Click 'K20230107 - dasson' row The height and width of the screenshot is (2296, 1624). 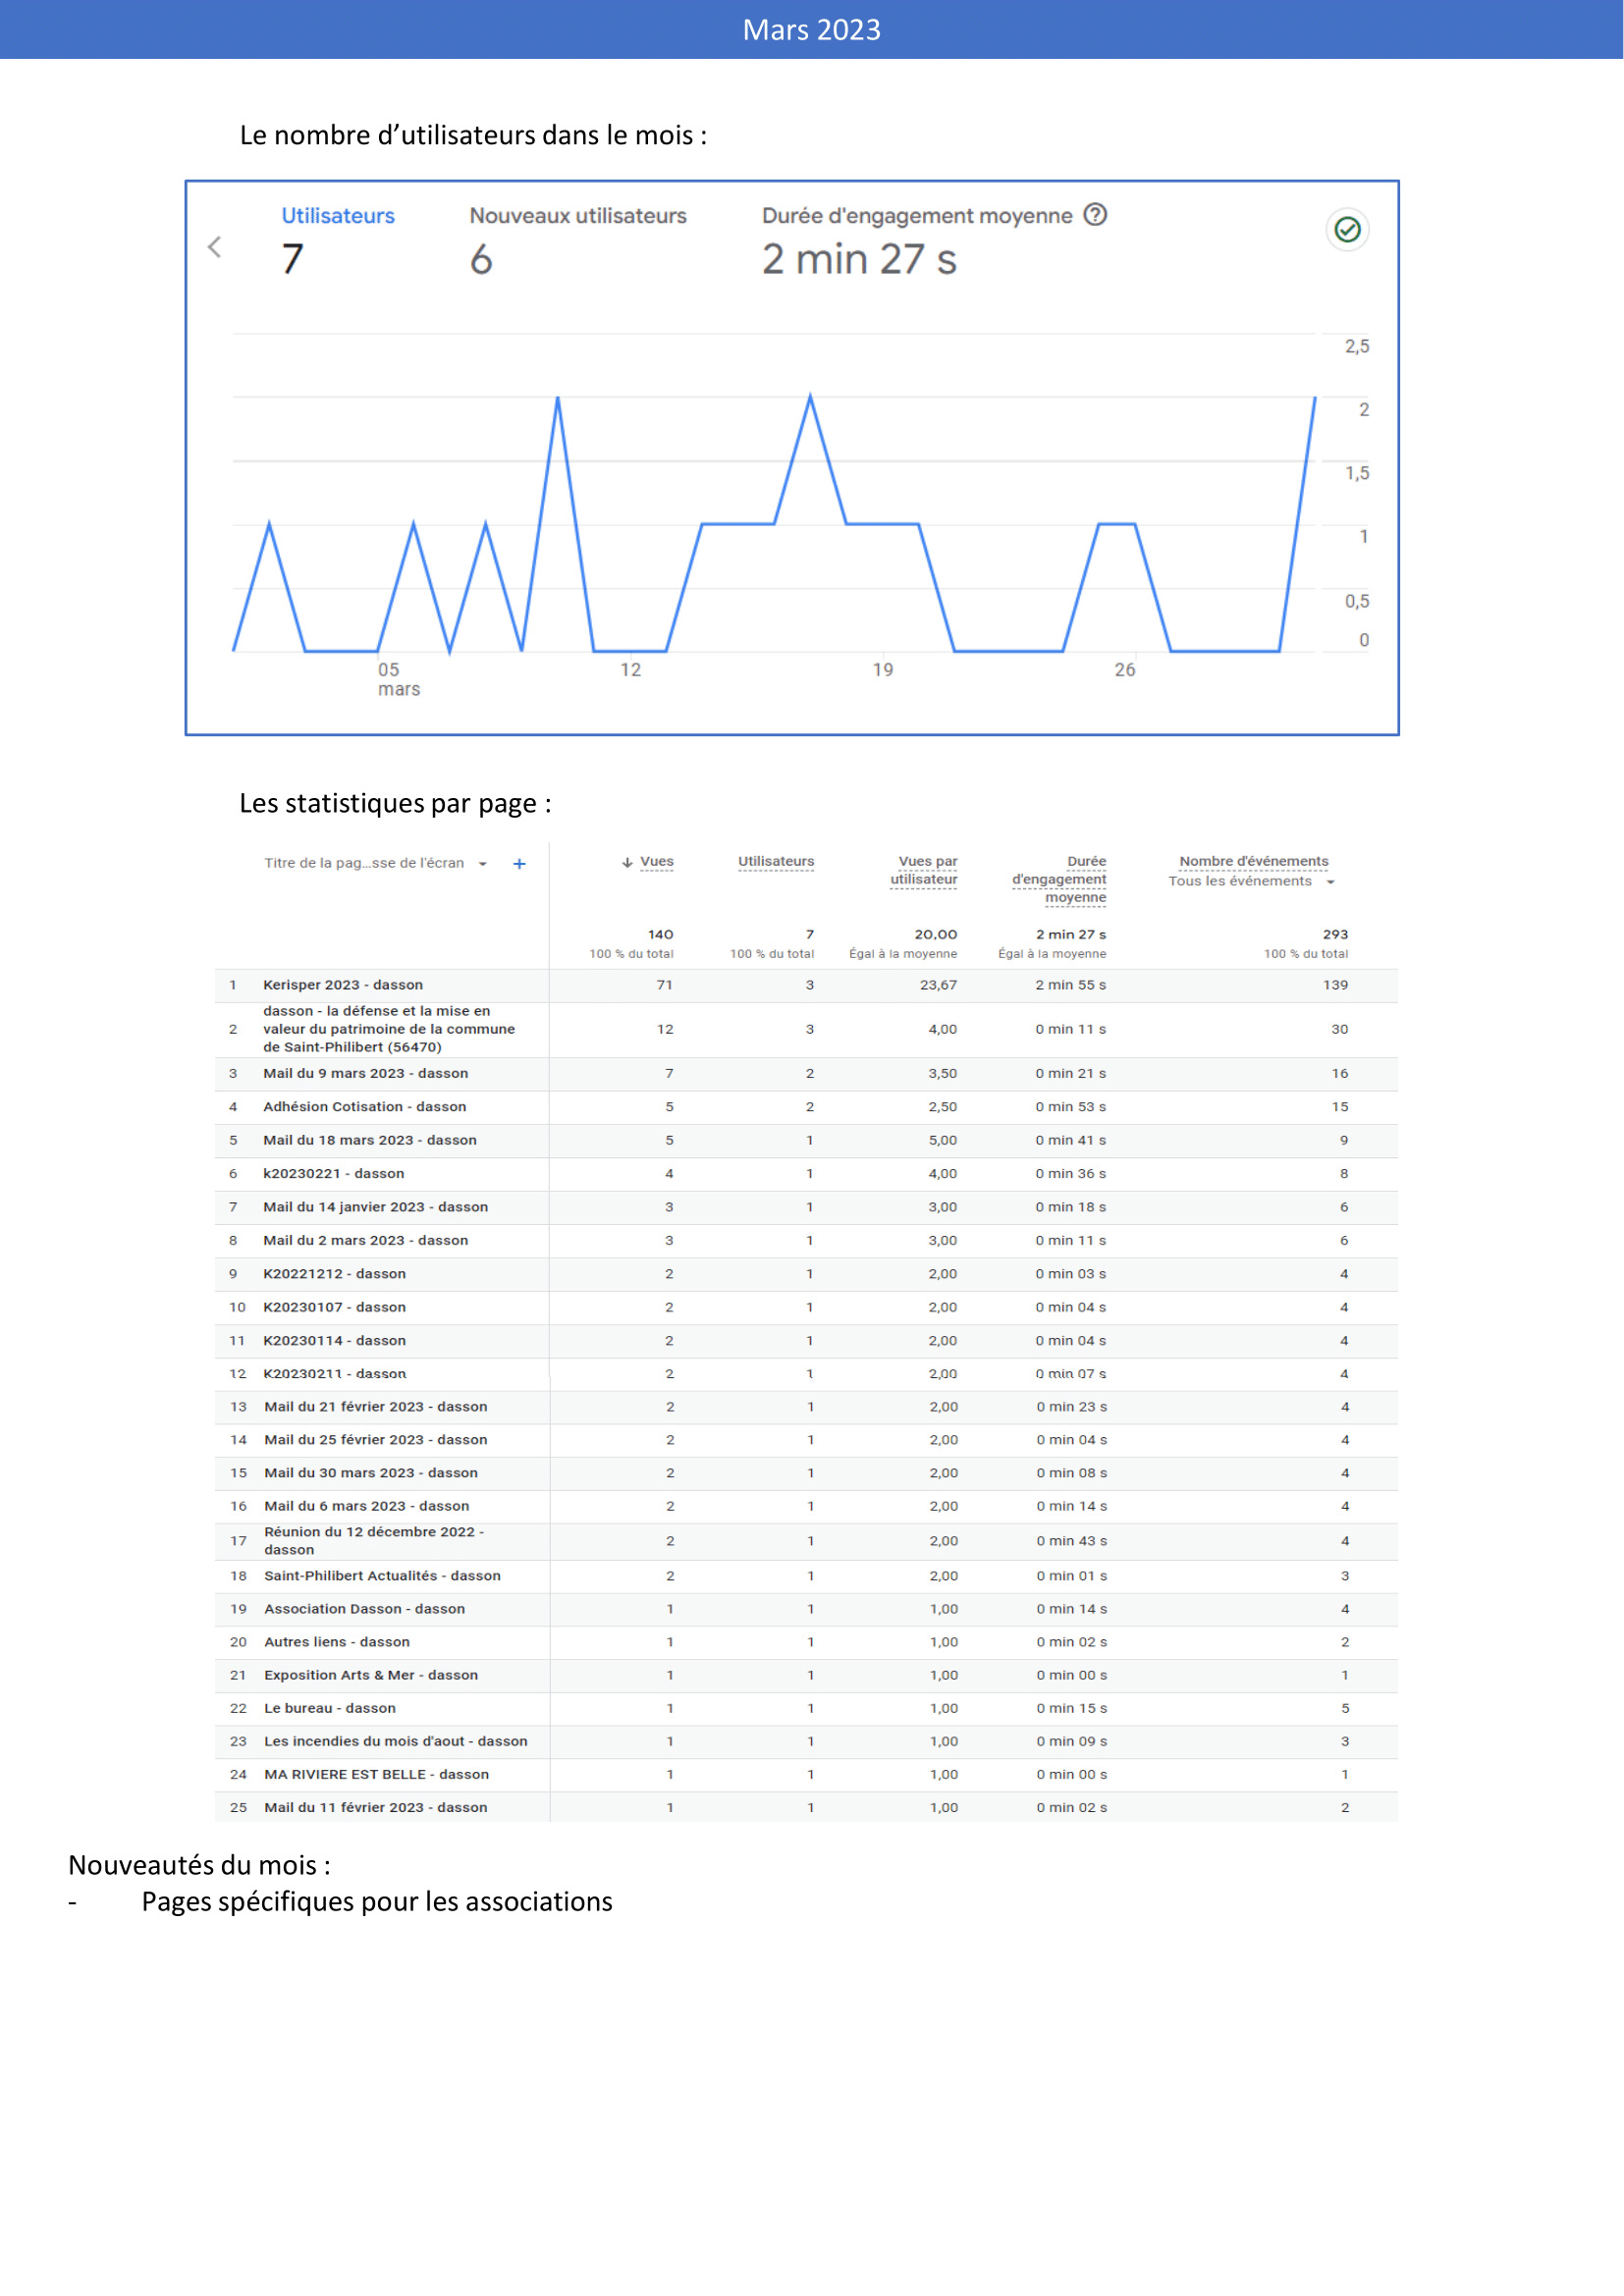pyautogui.click(x=806, y=1308)
